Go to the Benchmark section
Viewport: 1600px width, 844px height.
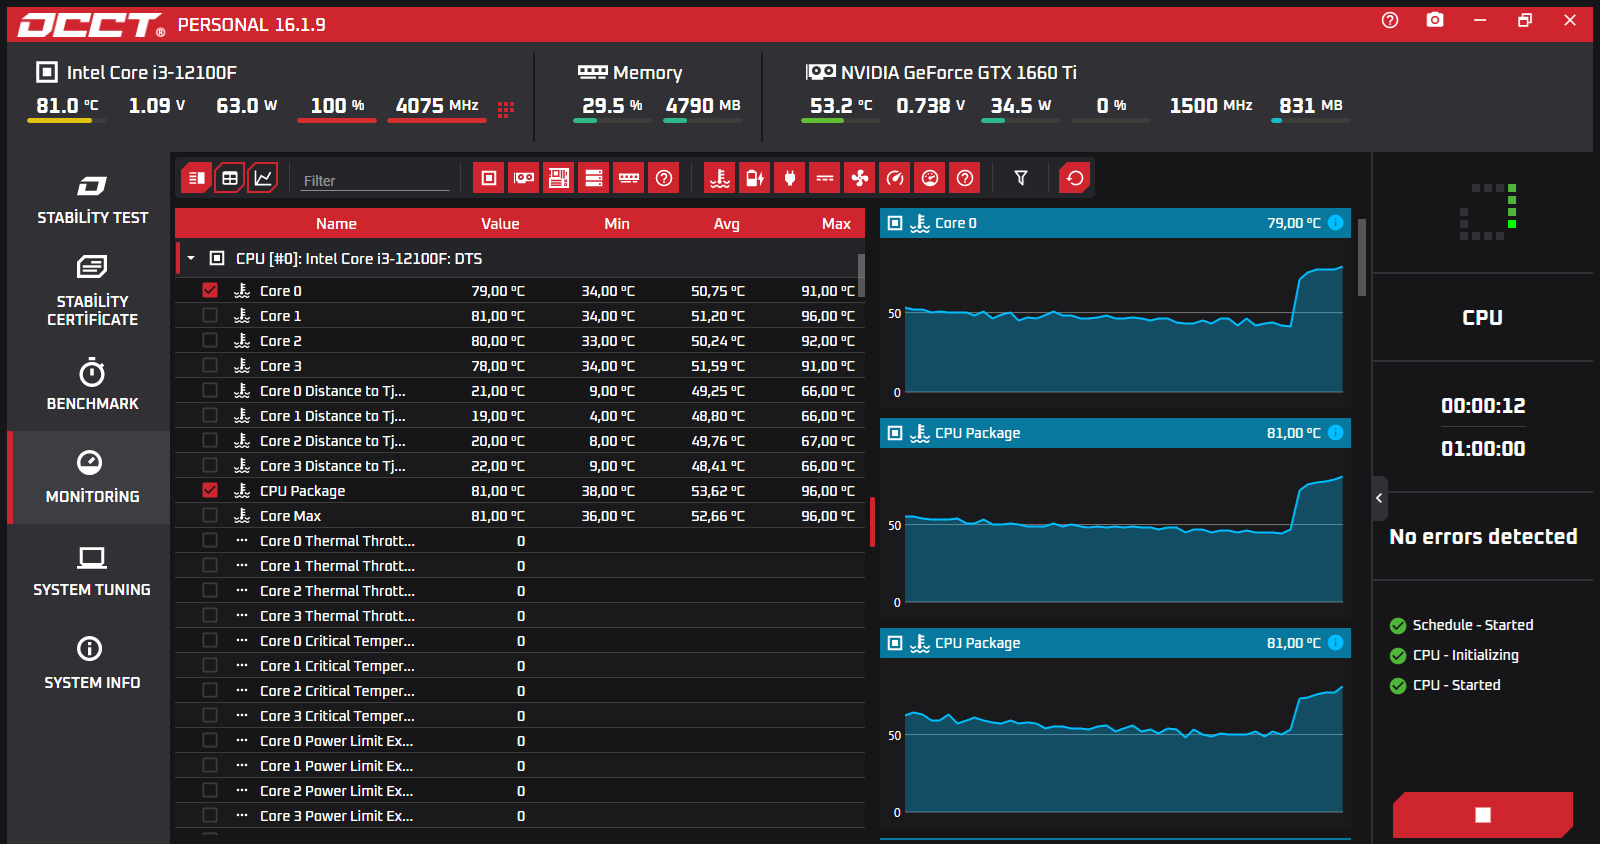click(x=92, y=385)
